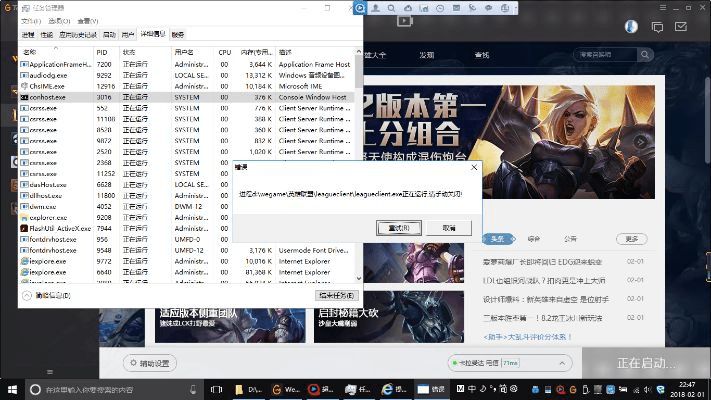
Task: Expand the server selection dropdown arrow
Action: [562, 363]
